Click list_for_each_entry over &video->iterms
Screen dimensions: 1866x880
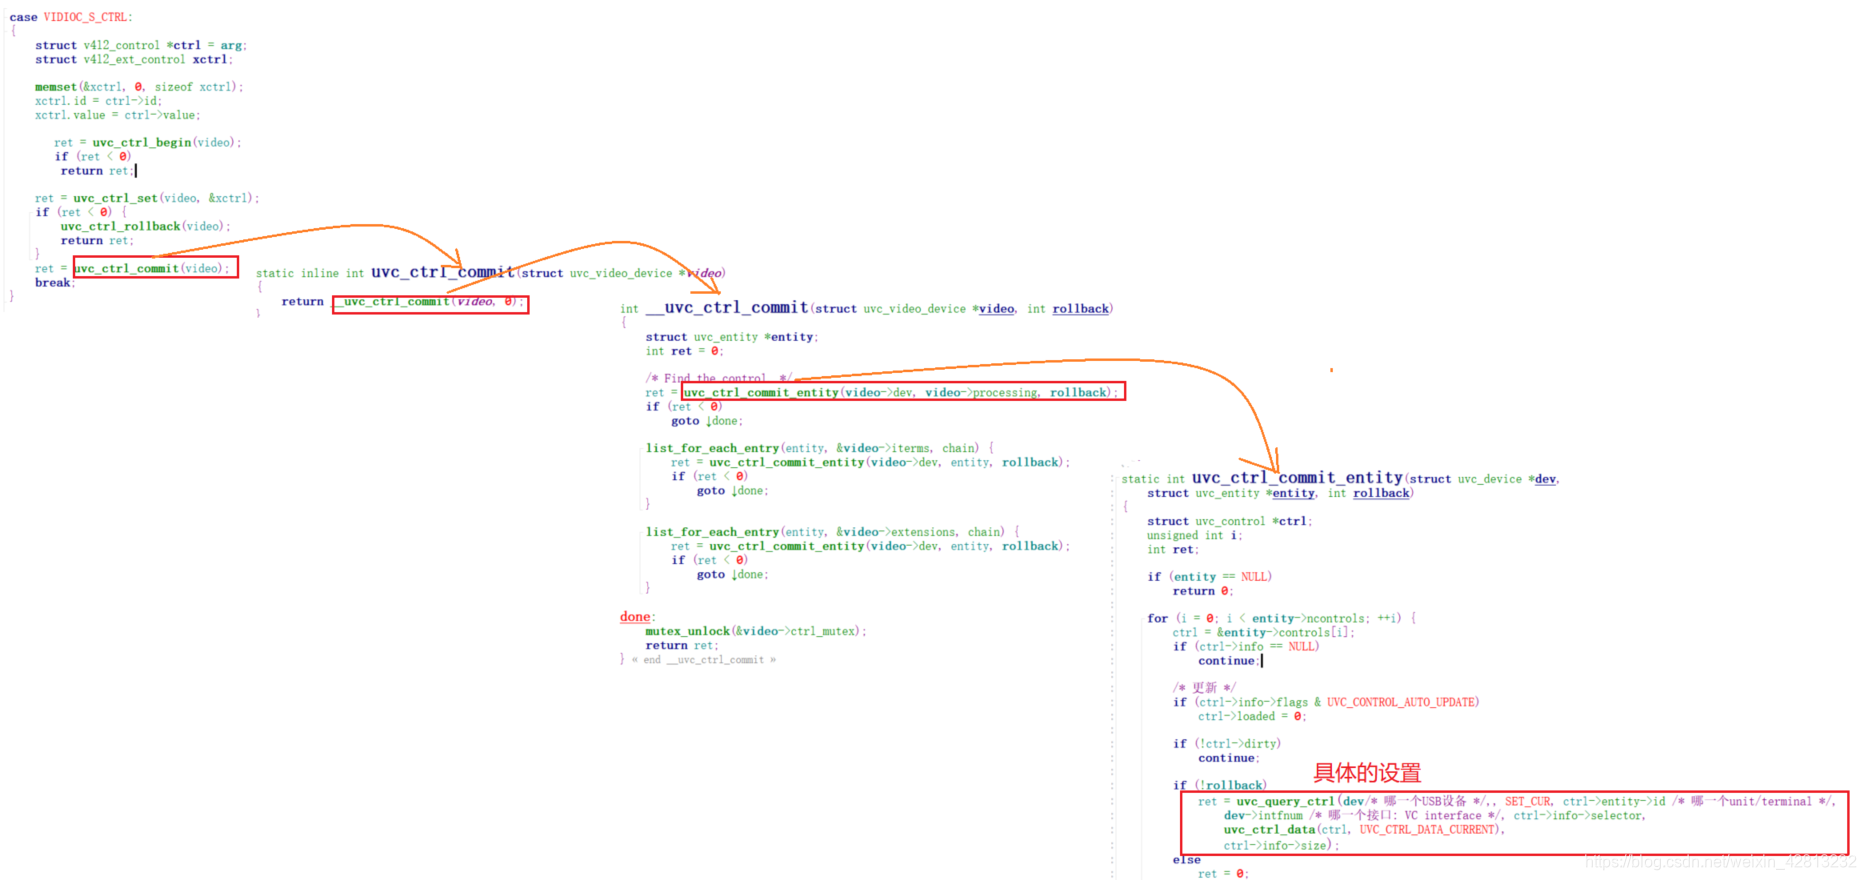(x=820, y=448)
